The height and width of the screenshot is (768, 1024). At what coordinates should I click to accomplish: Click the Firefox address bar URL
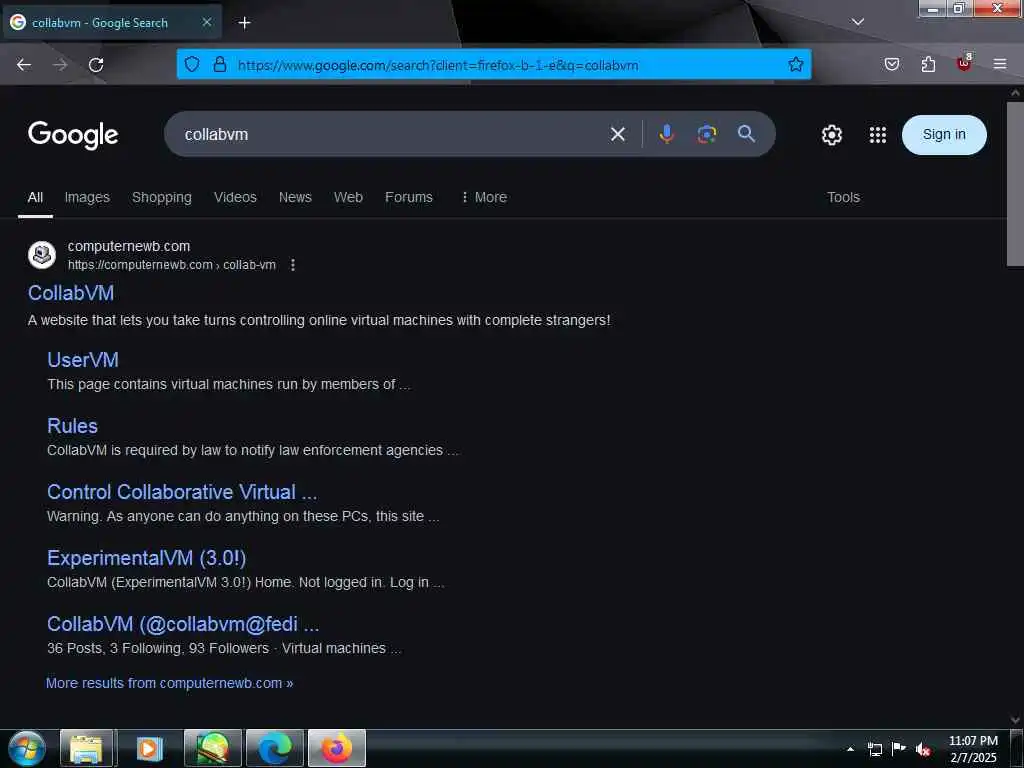(x=438, y=65)
